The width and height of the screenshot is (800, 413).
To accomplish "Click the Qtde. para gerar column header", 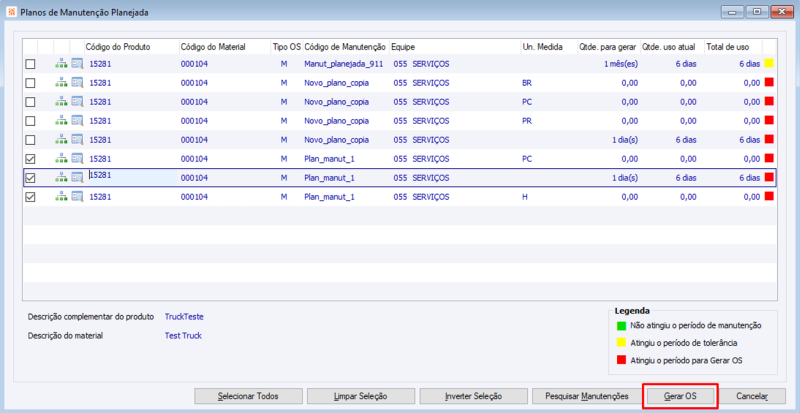I will [x=609, y=47].
